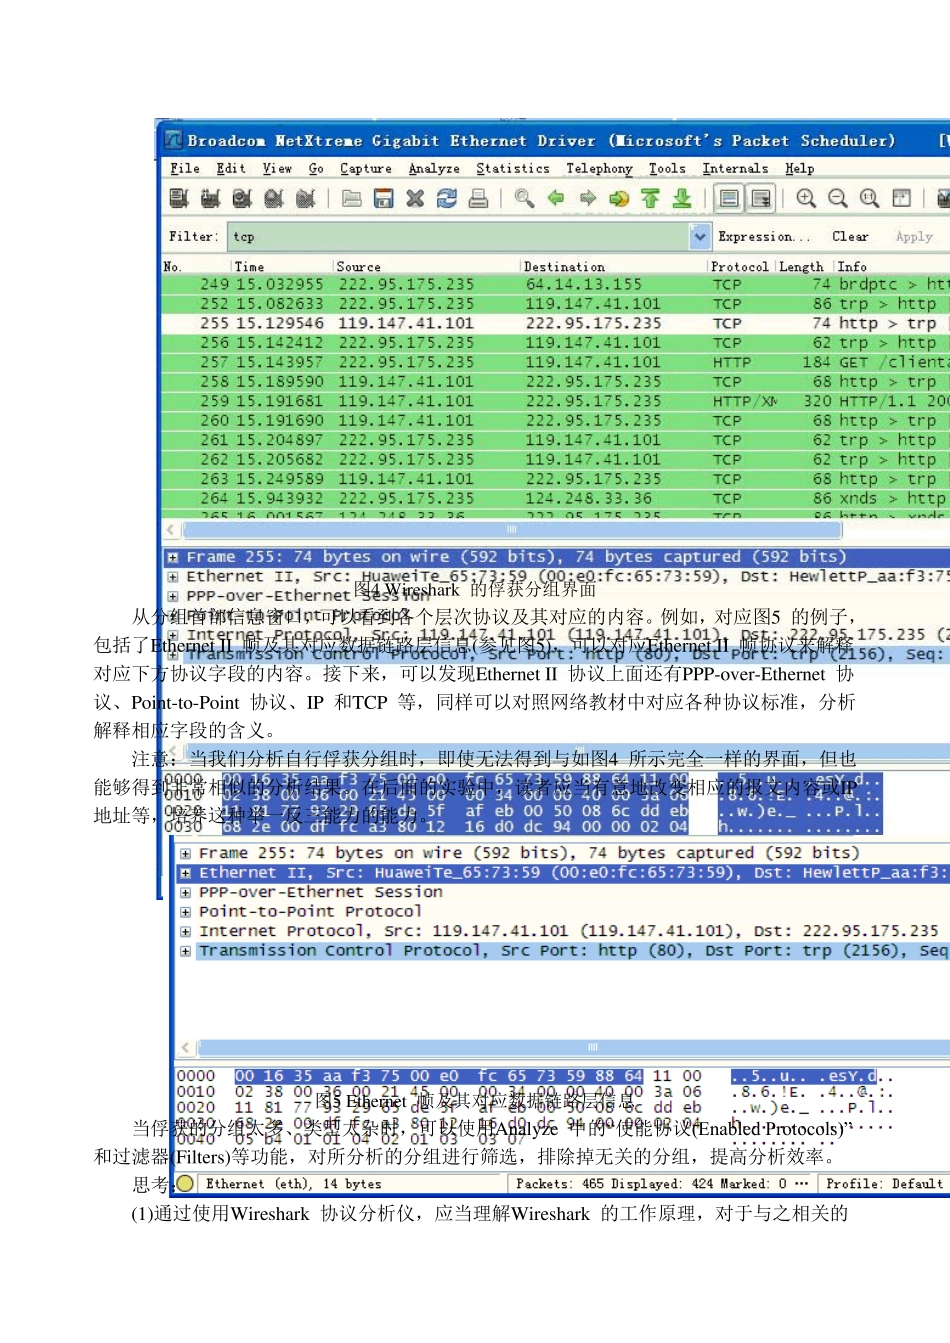Go back in packet history arrow
Screen dimensions: 950x1343
pos(556,198)
